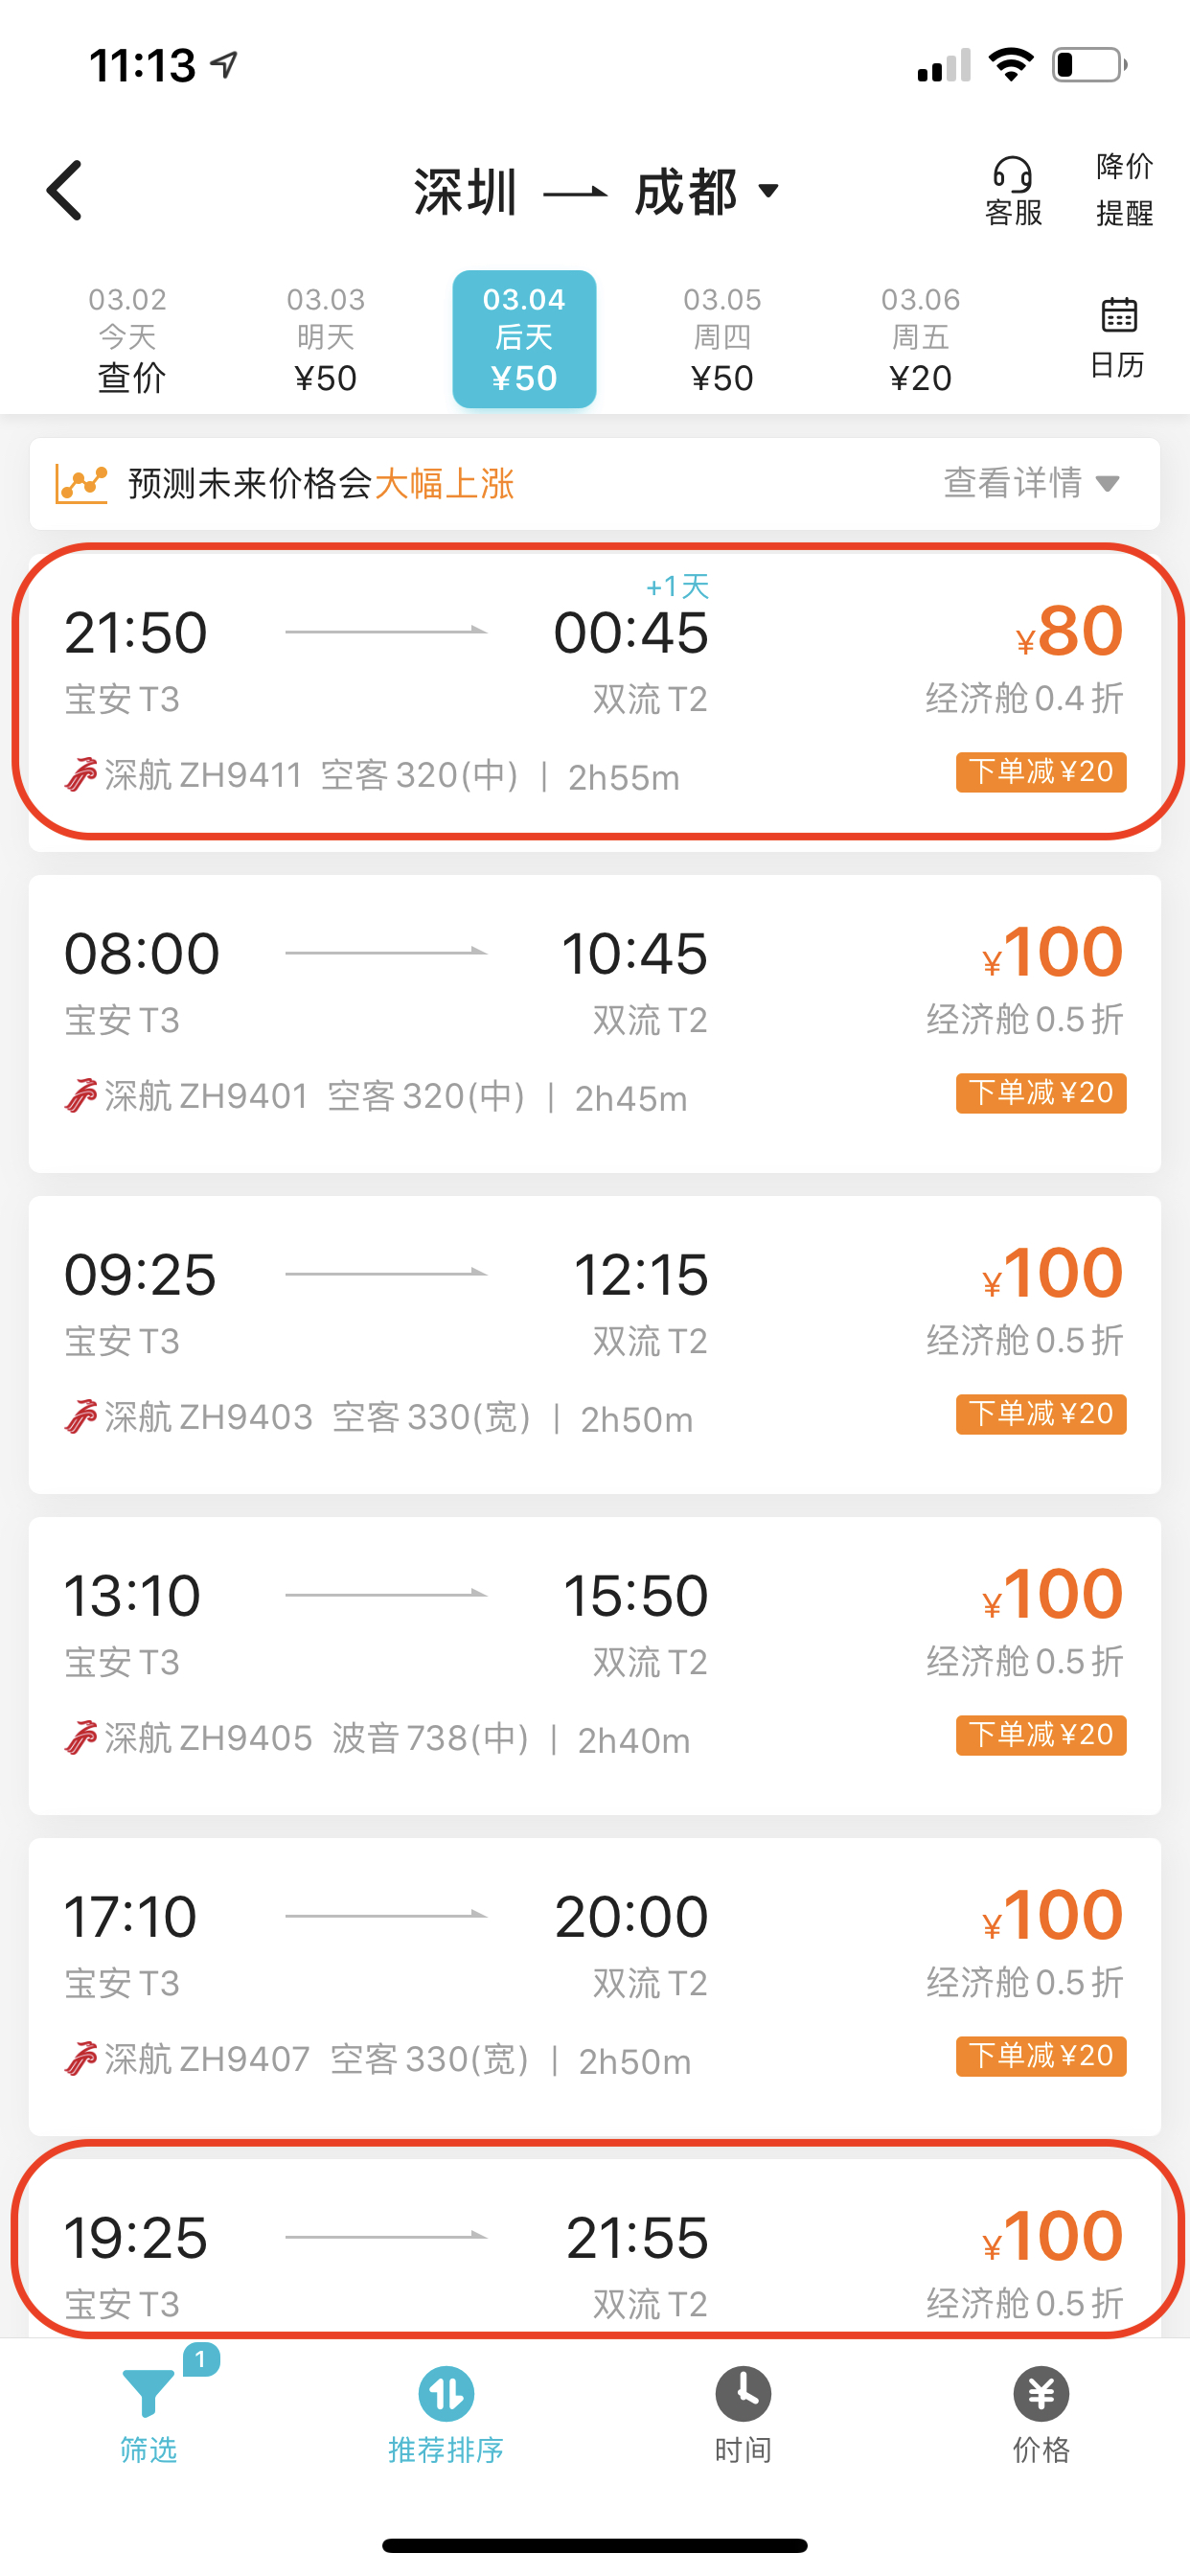Viewport: 1190px width, 2576px height.
Task: Select the 03.02 today date tab
Action: pos(128,338)
